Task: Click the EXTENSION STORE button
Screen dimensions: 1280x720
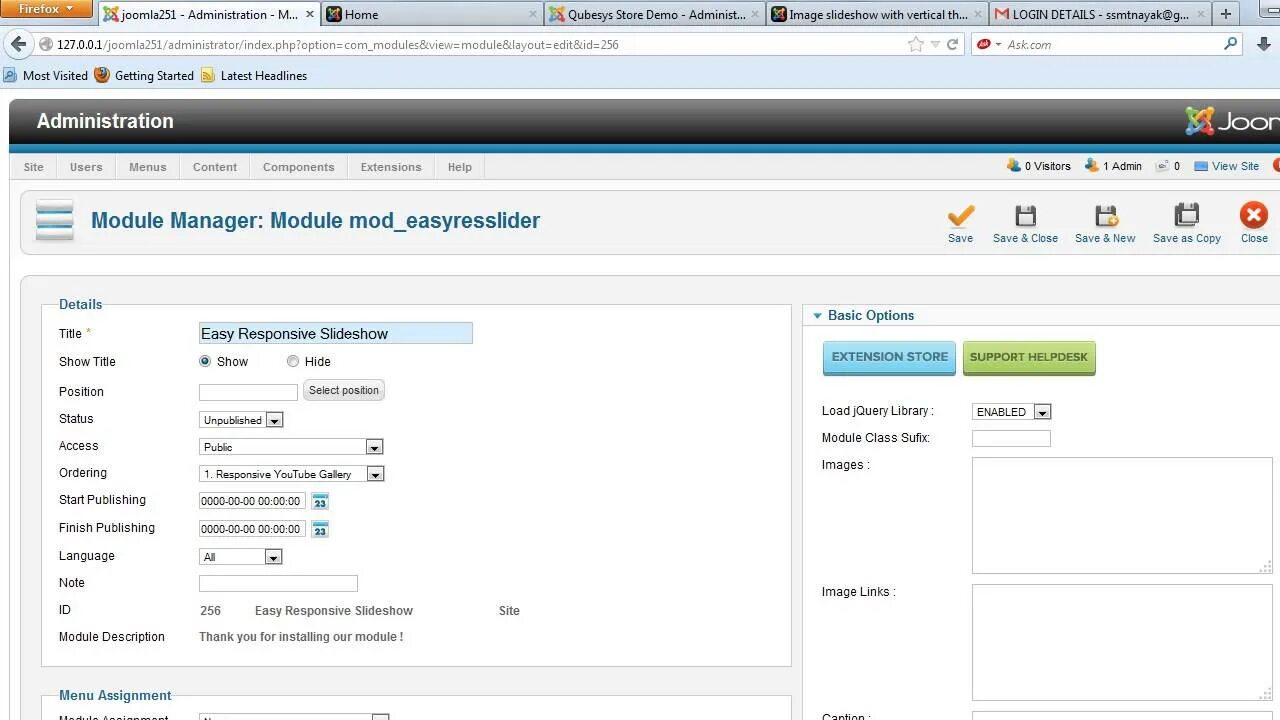Action: [x=890, y=357]
